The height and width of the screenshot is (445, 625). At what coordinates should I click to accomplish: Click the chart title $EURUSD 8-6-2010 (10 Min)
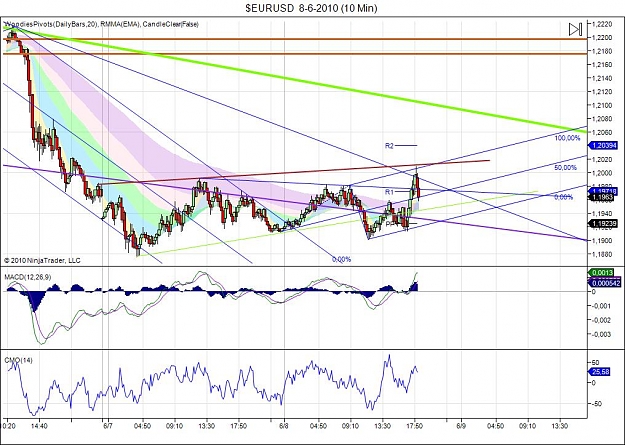(x=311, y=8)
